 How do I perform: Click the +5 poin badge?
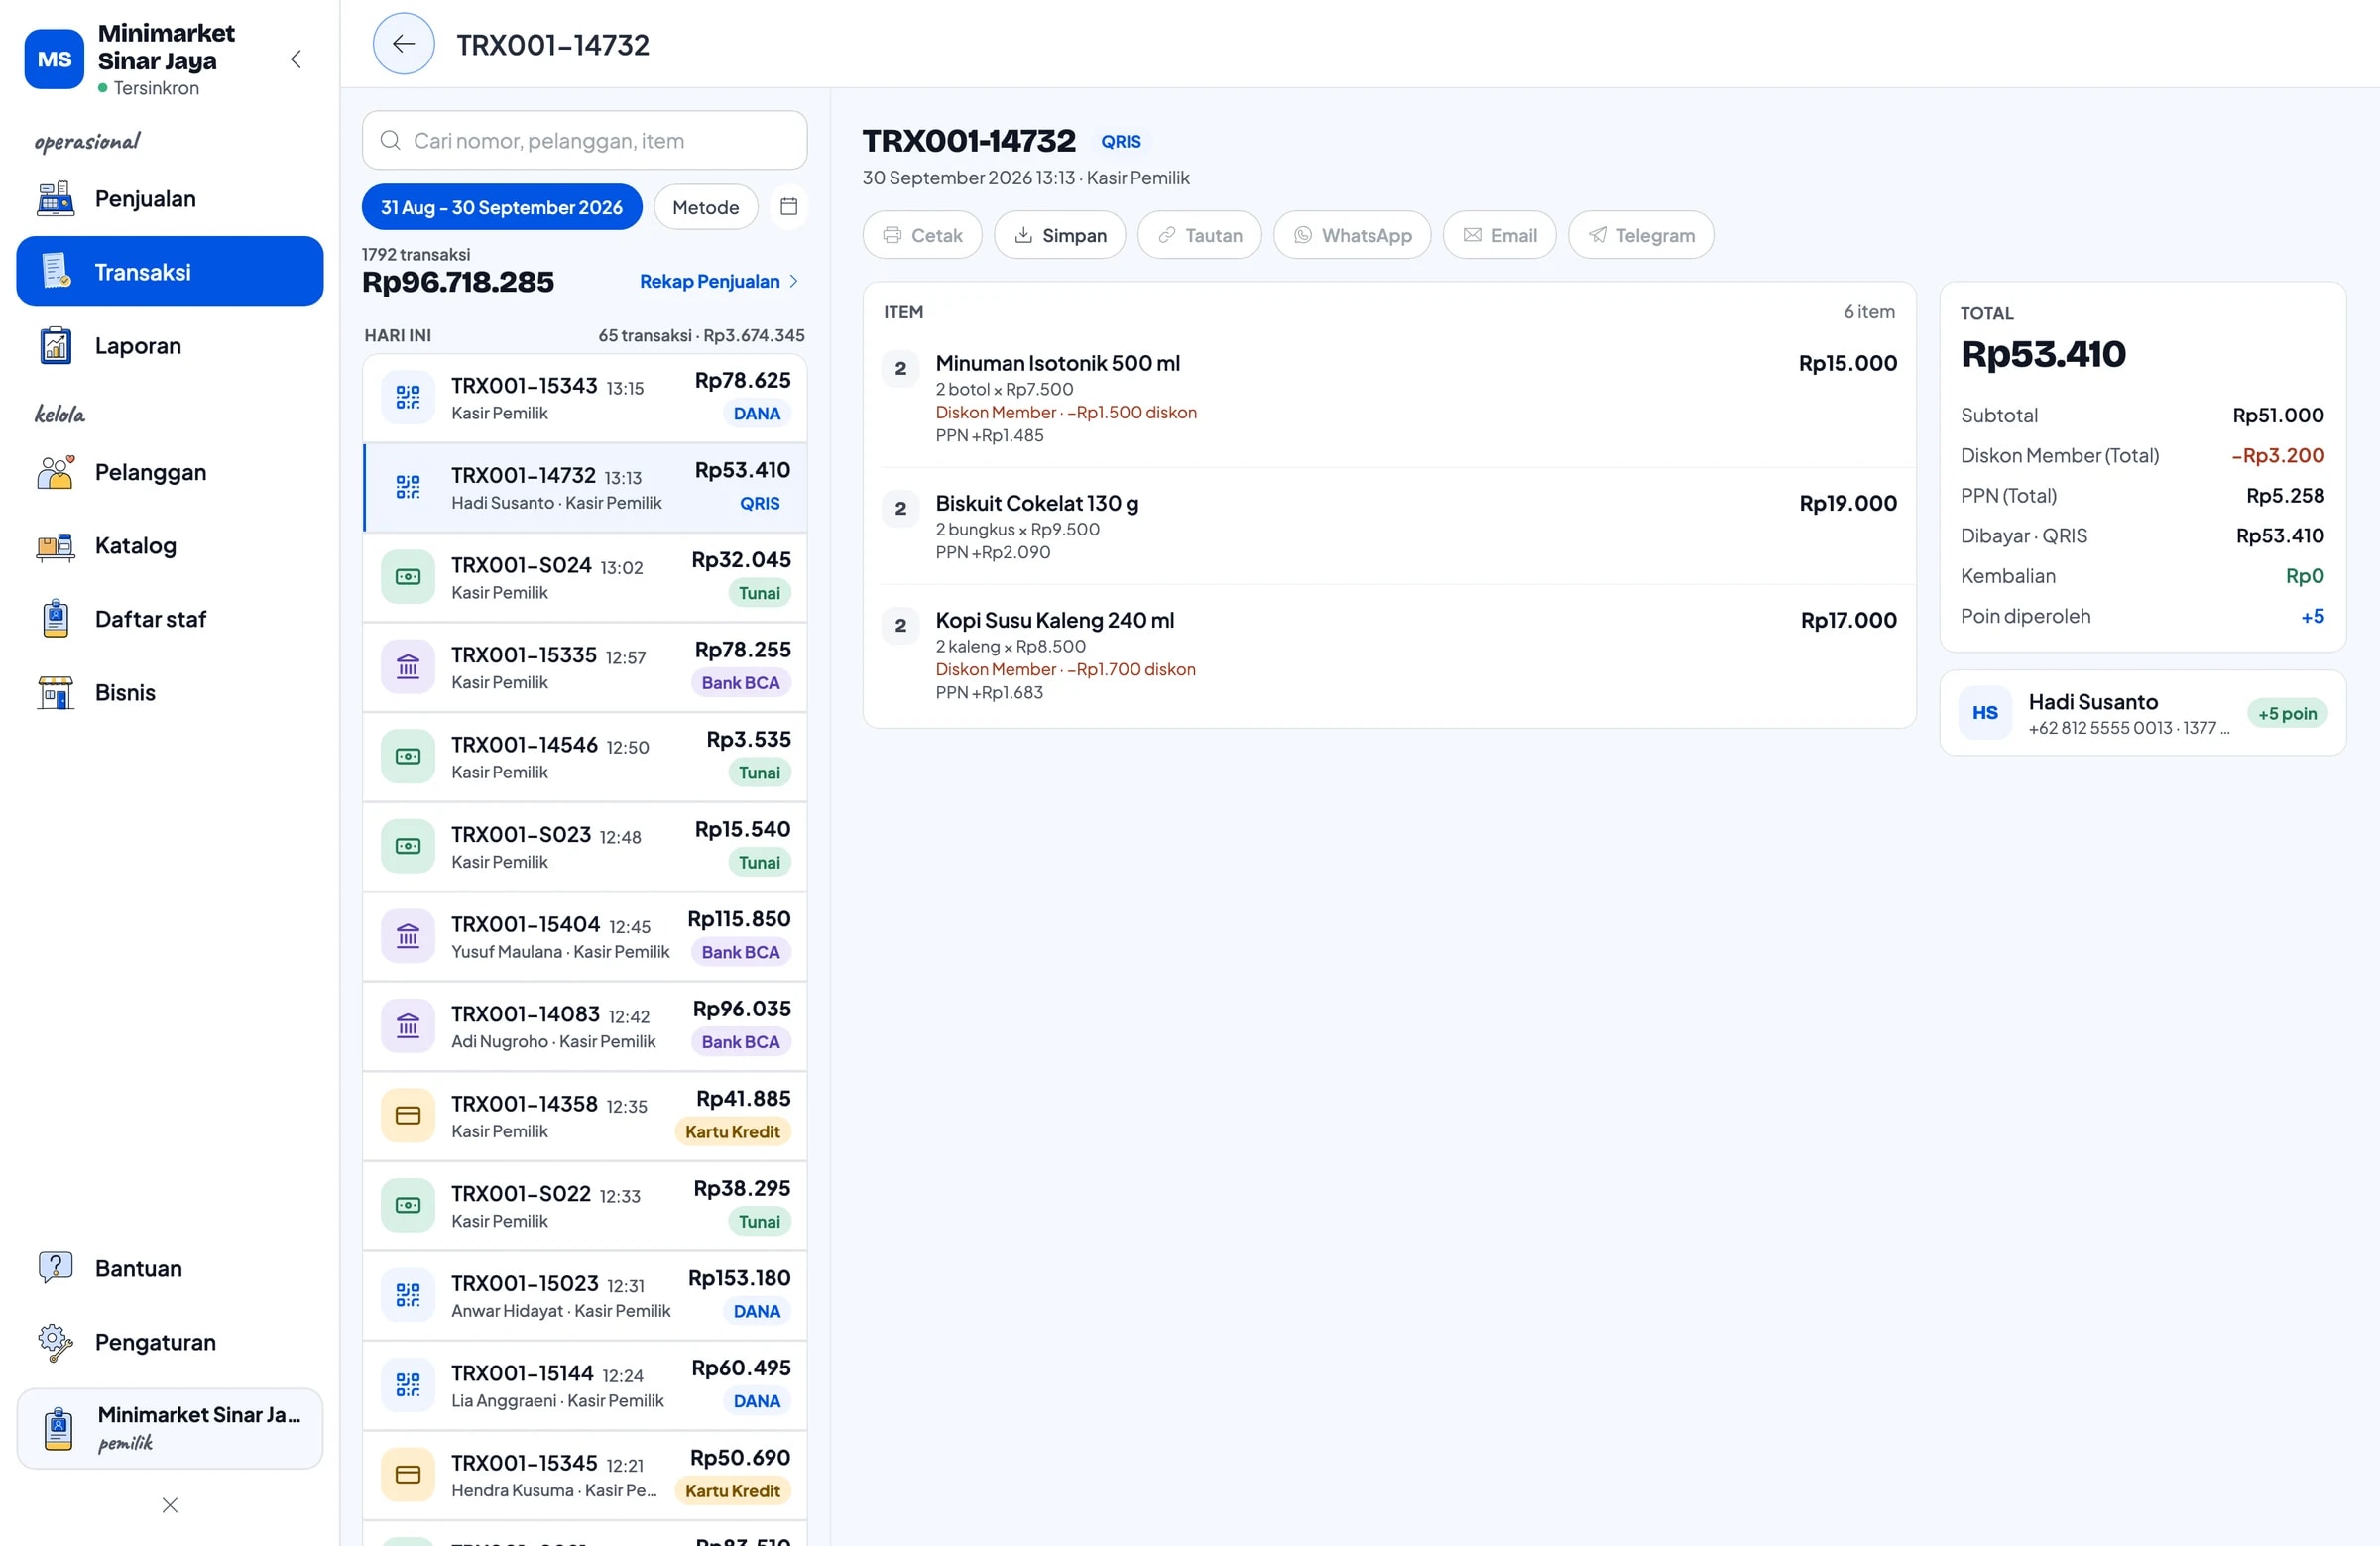pyautogui.click(x=2287, y=713)
